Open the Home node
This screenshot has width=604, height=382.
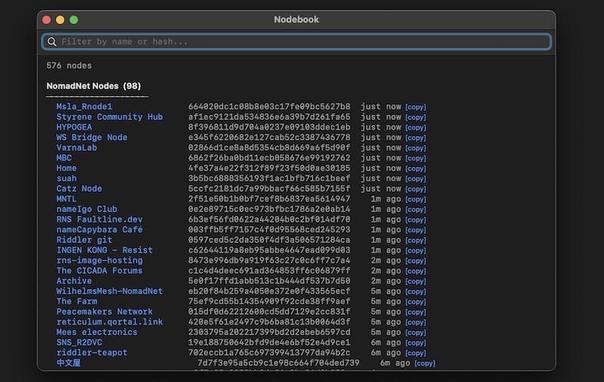pos(66,168)
